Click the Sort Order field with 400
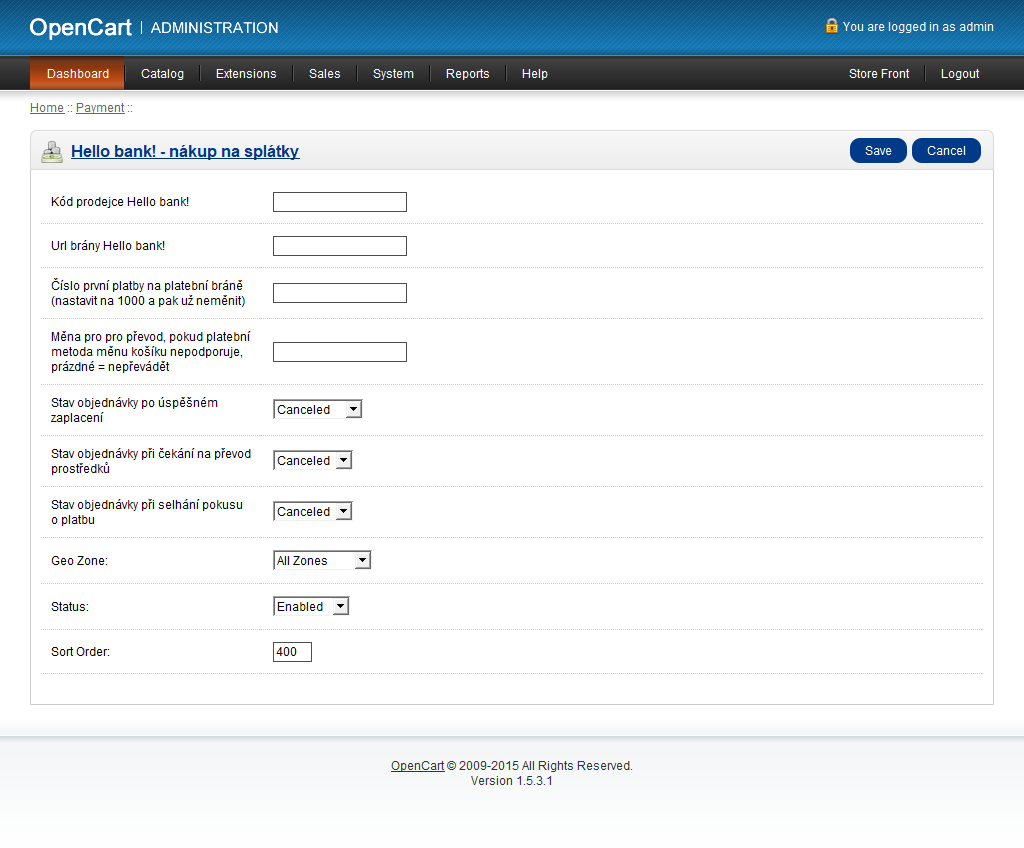 (x=292, y=652)
